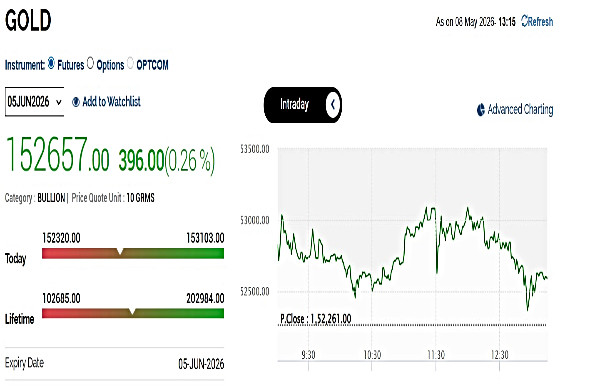Click lifetime high value 202984.00
Viewport: 600px width, 388px height.
point(205,298)
